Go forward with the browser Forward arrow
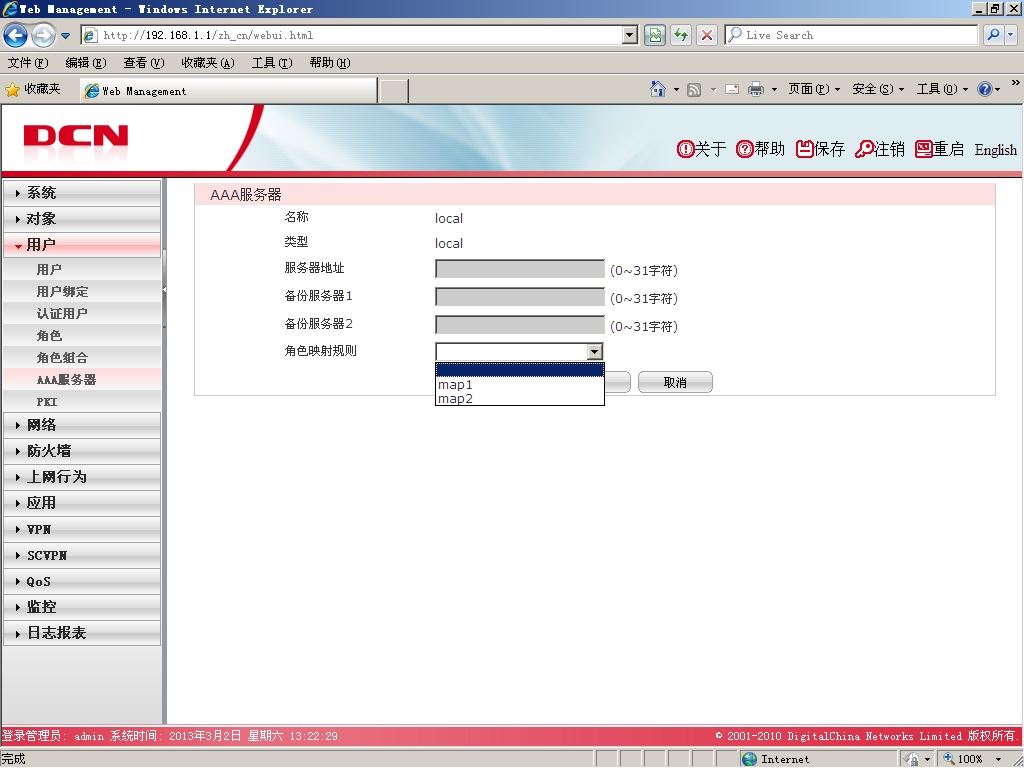1024x768 pixels. 43,35
